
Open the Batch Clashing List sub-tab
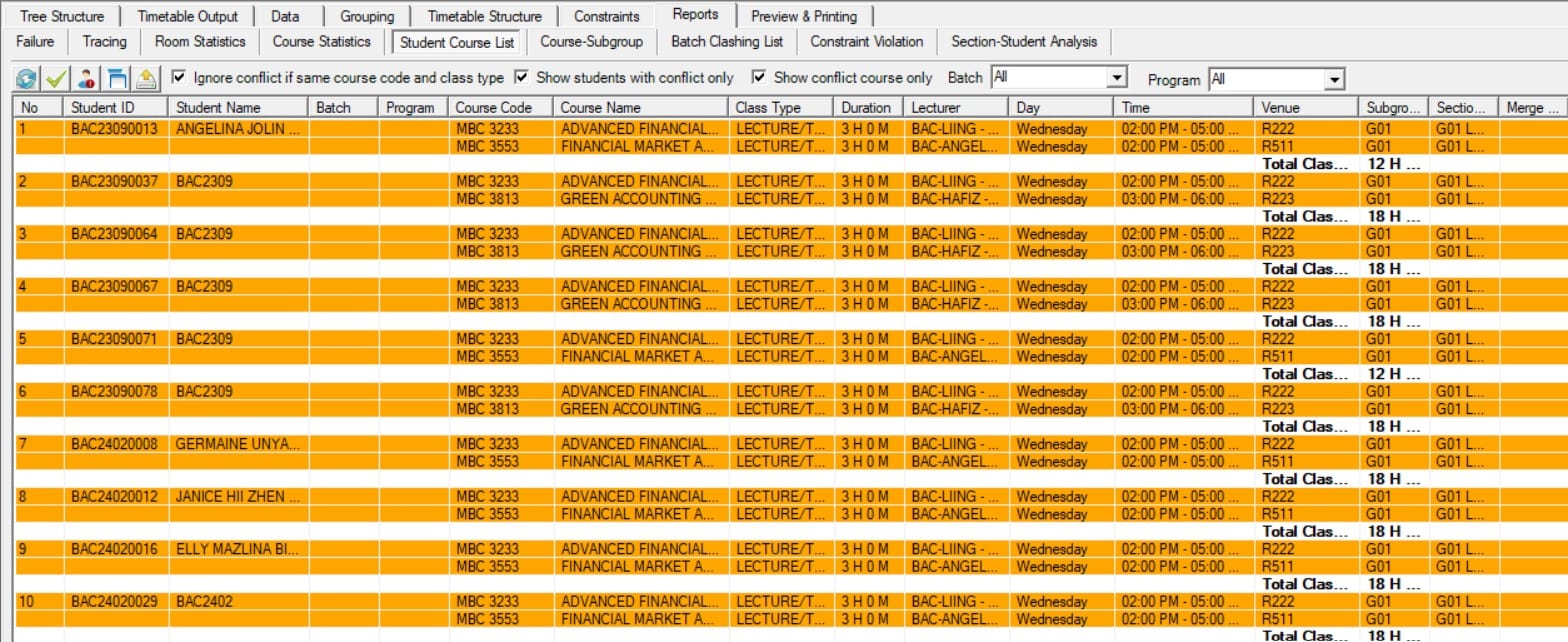tap(727, 42)
